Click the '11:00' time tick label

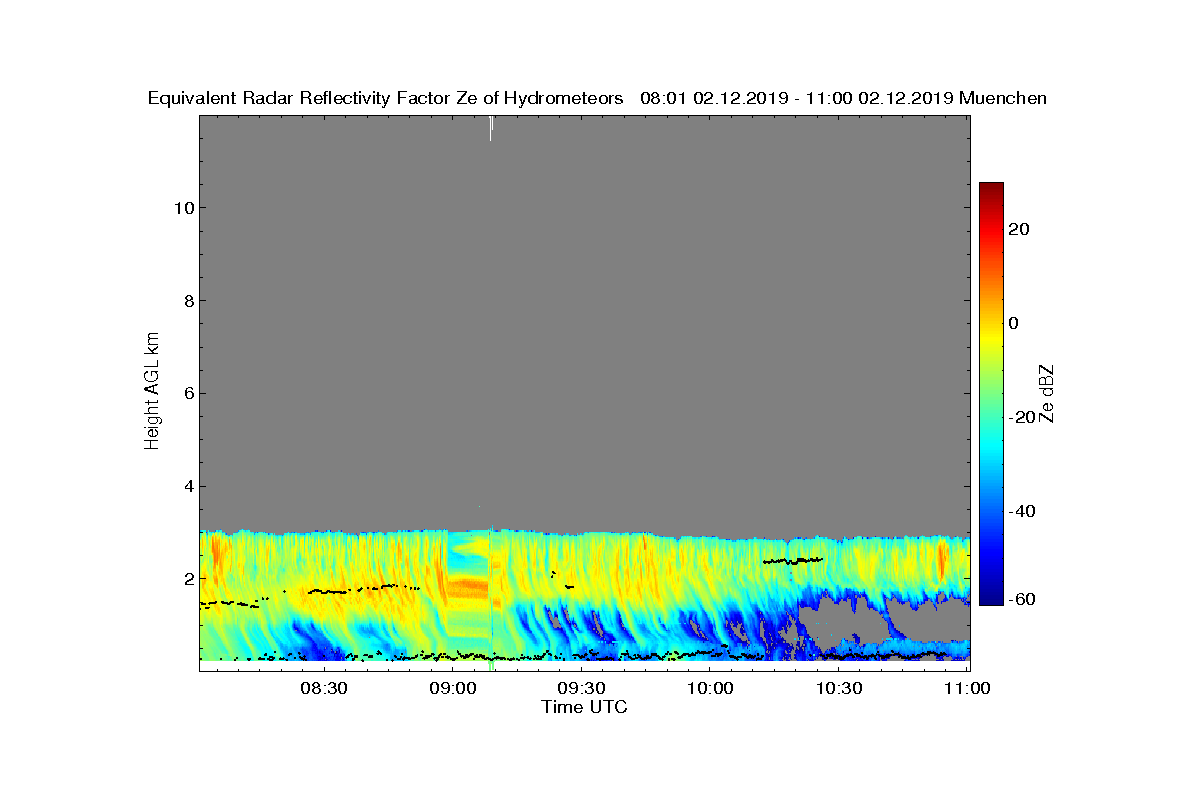pyautogui.click(x=966, y=689)
